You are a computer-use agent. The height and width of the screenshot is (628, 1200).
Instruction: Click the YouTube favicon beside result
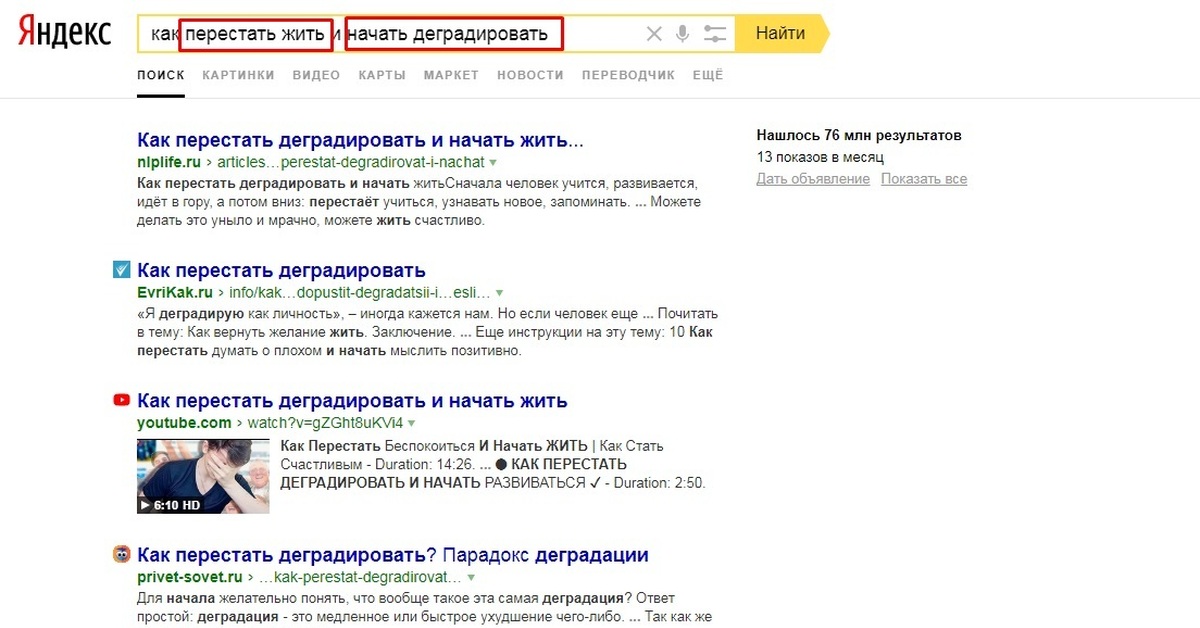pos(121,401)
